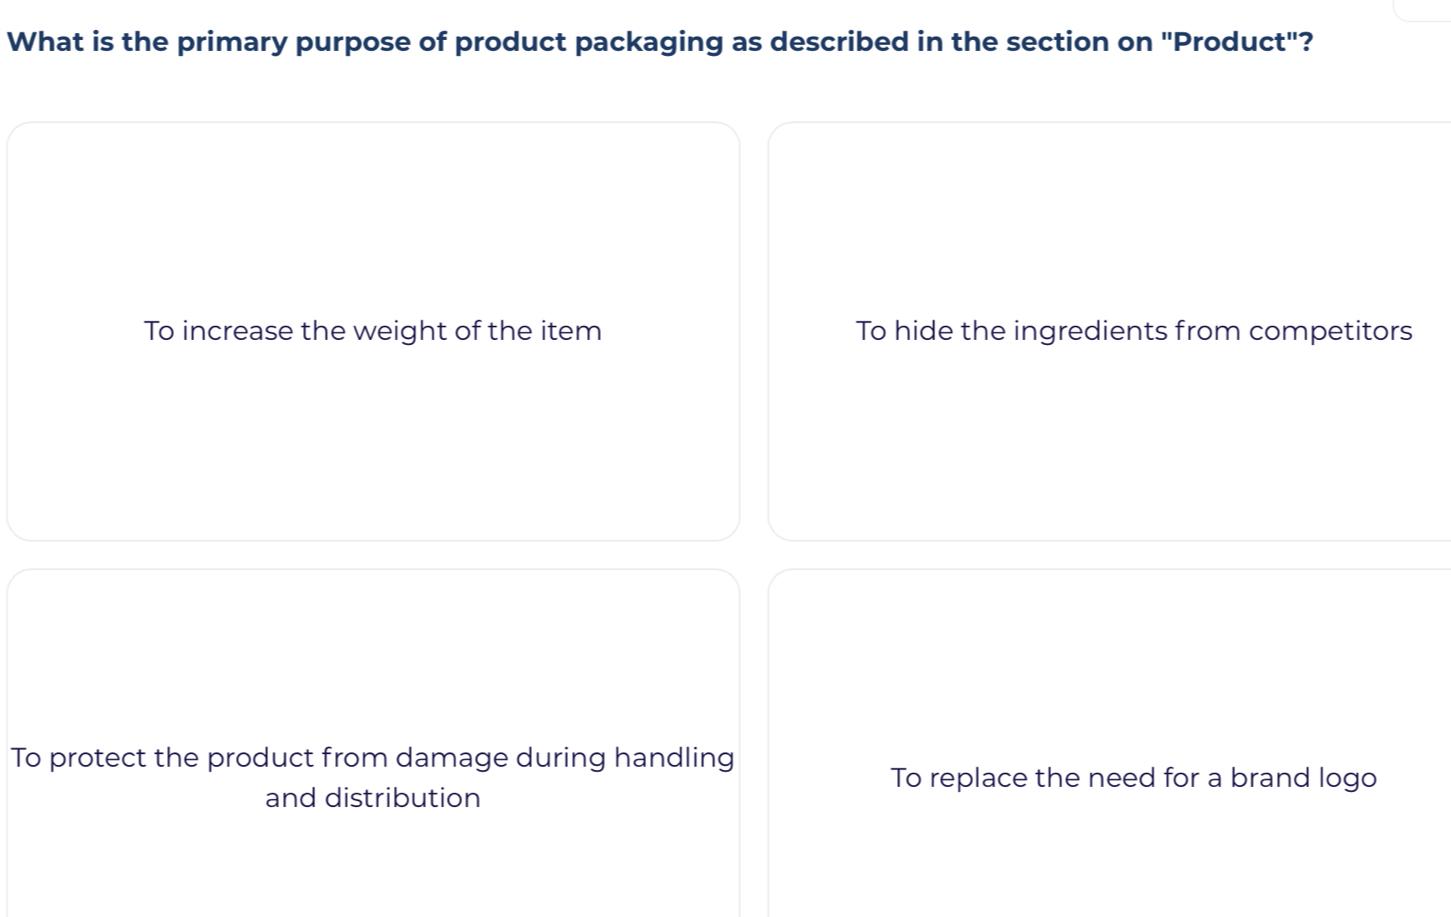Select "To replace the need for a brand logo"
Viewport: 1451px width, 917px height.
(1133, 778)
